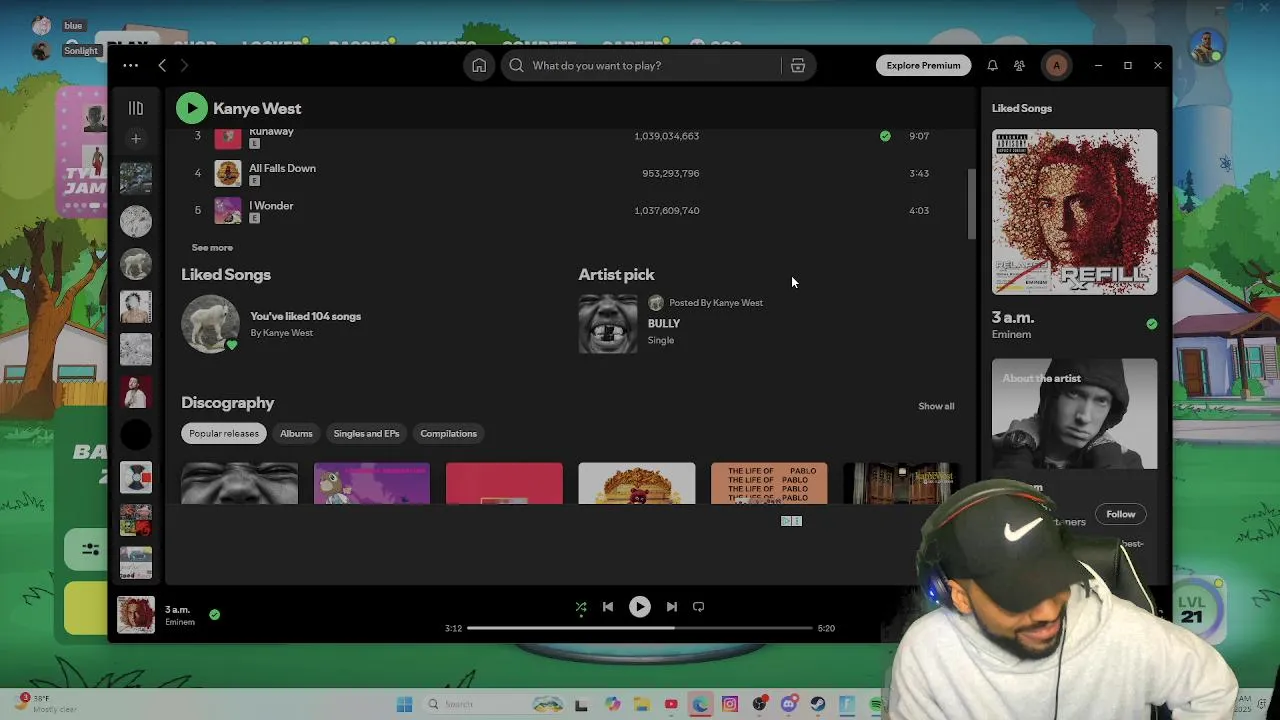Open the weather widget on taskbar
The height and width of the screenshot is (720, 1280).
(47, 703)
